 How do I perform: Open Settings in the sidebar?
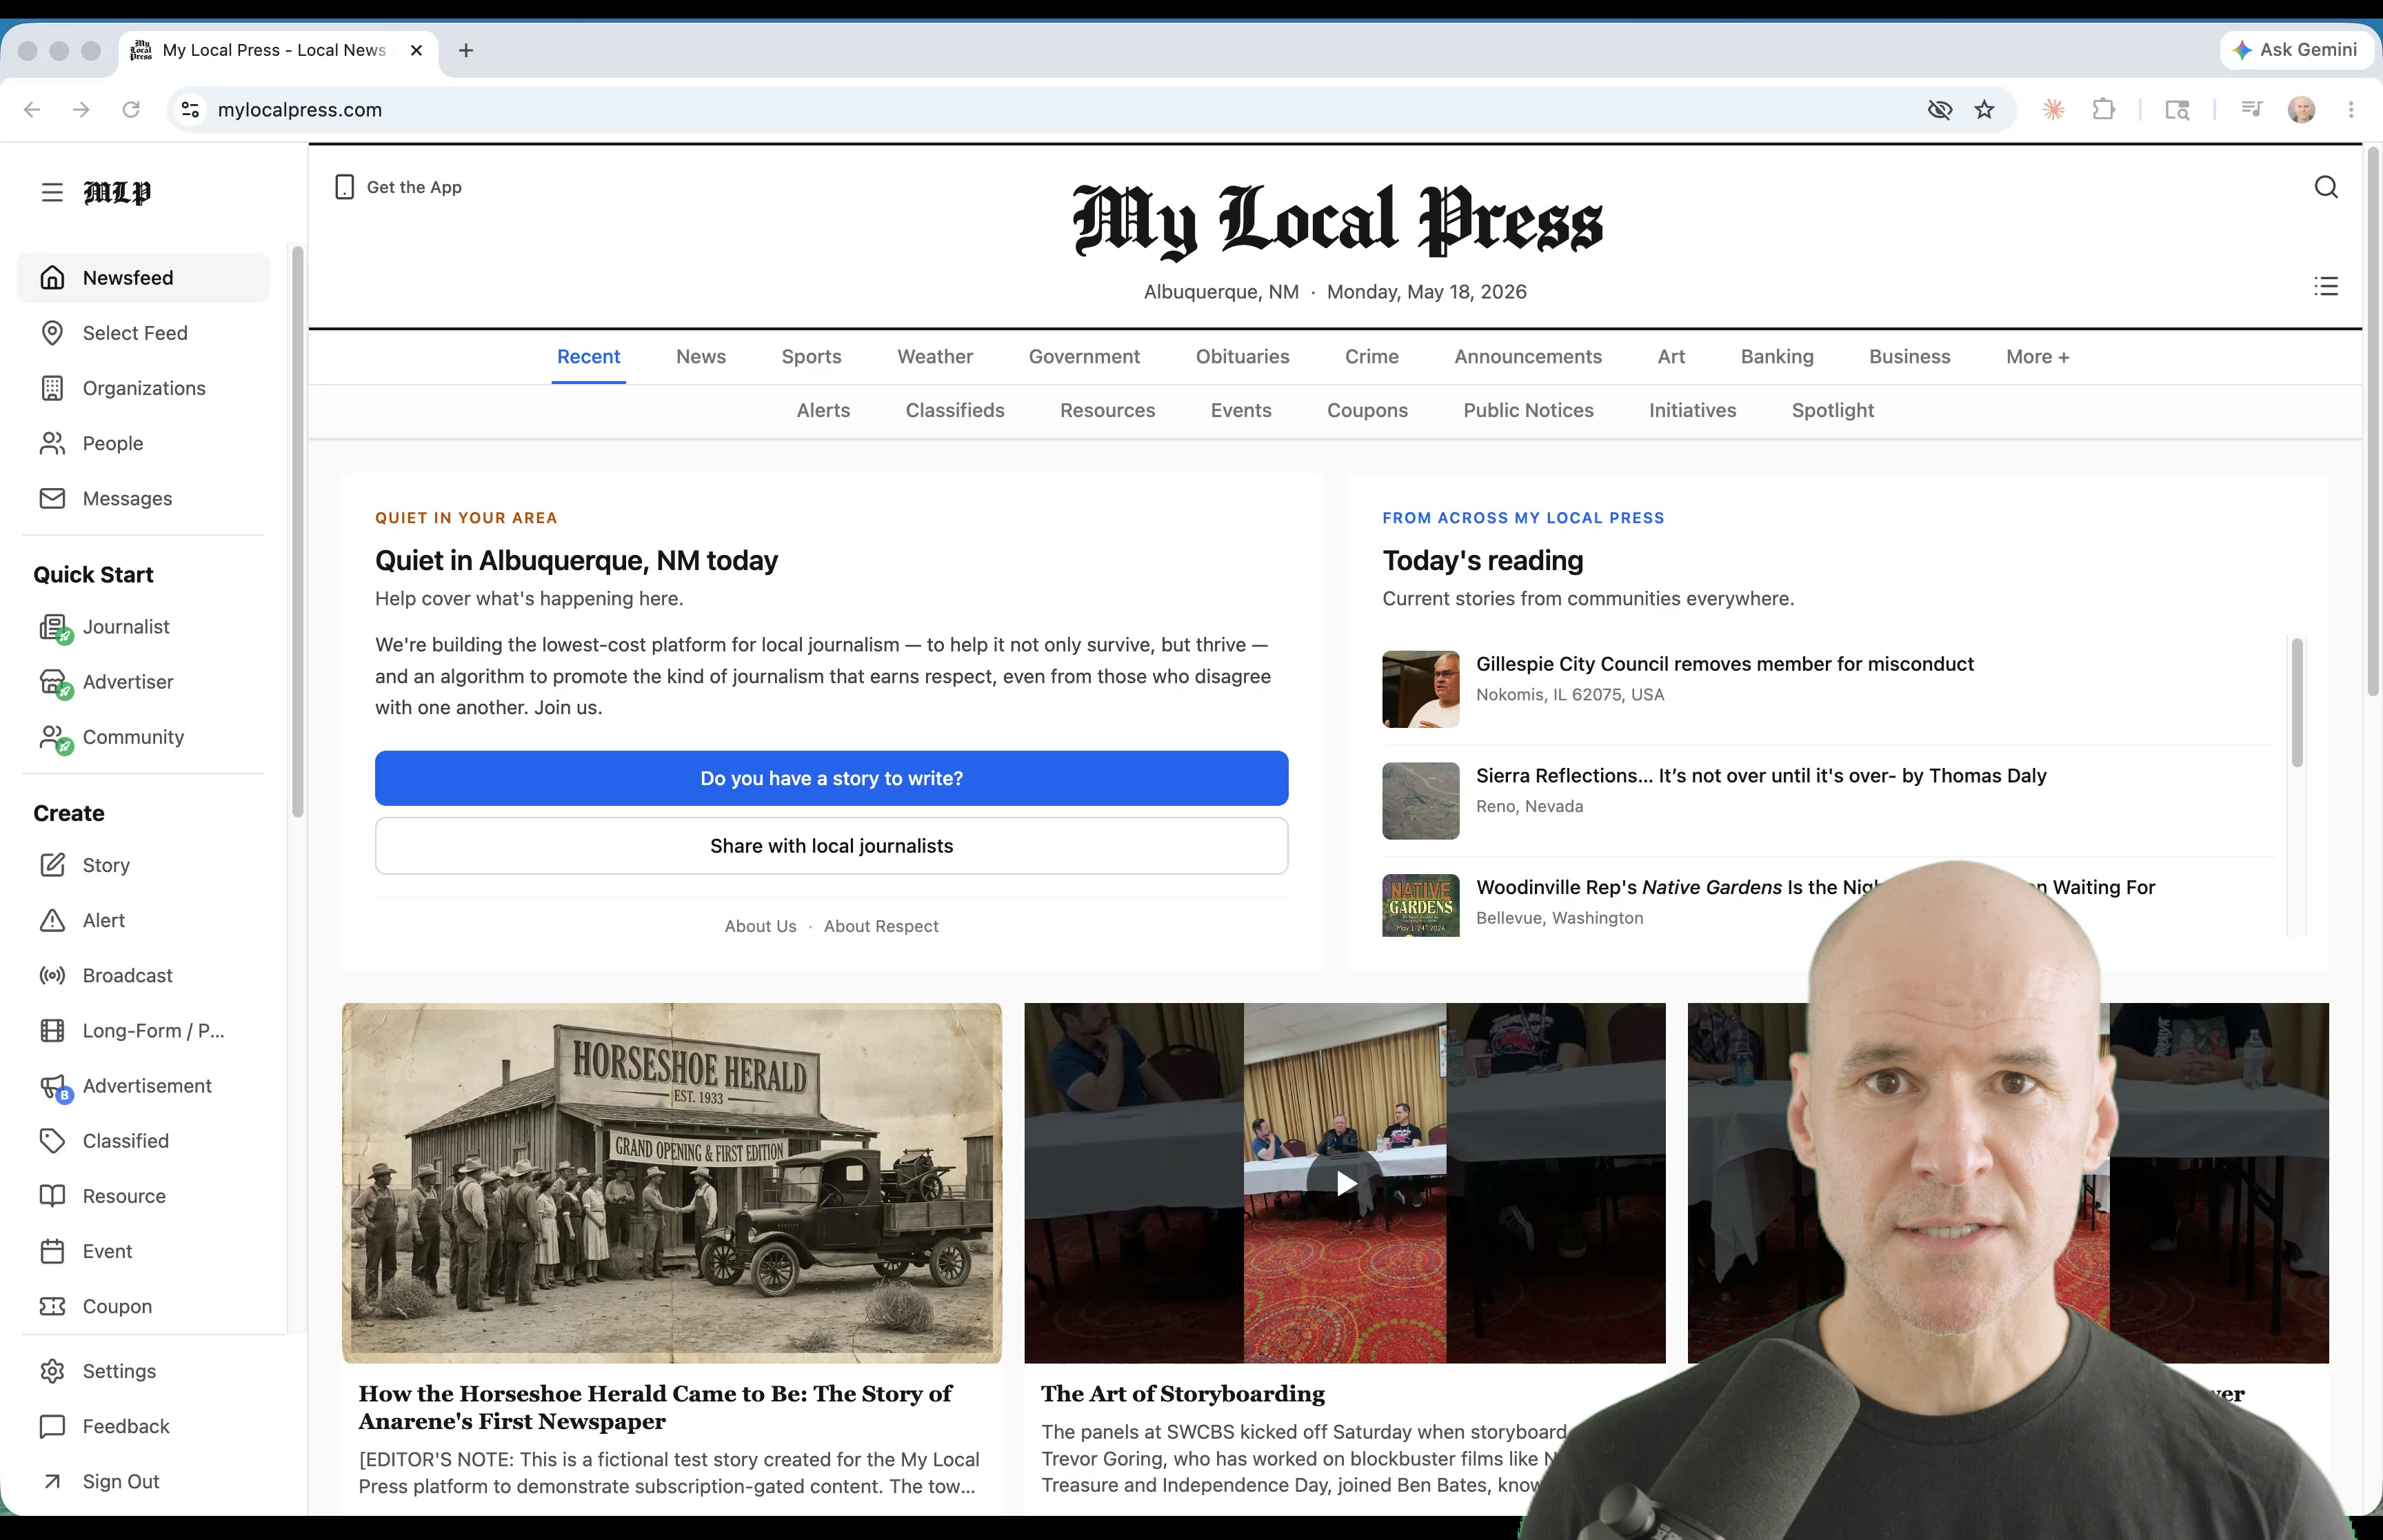(143, 1371)
